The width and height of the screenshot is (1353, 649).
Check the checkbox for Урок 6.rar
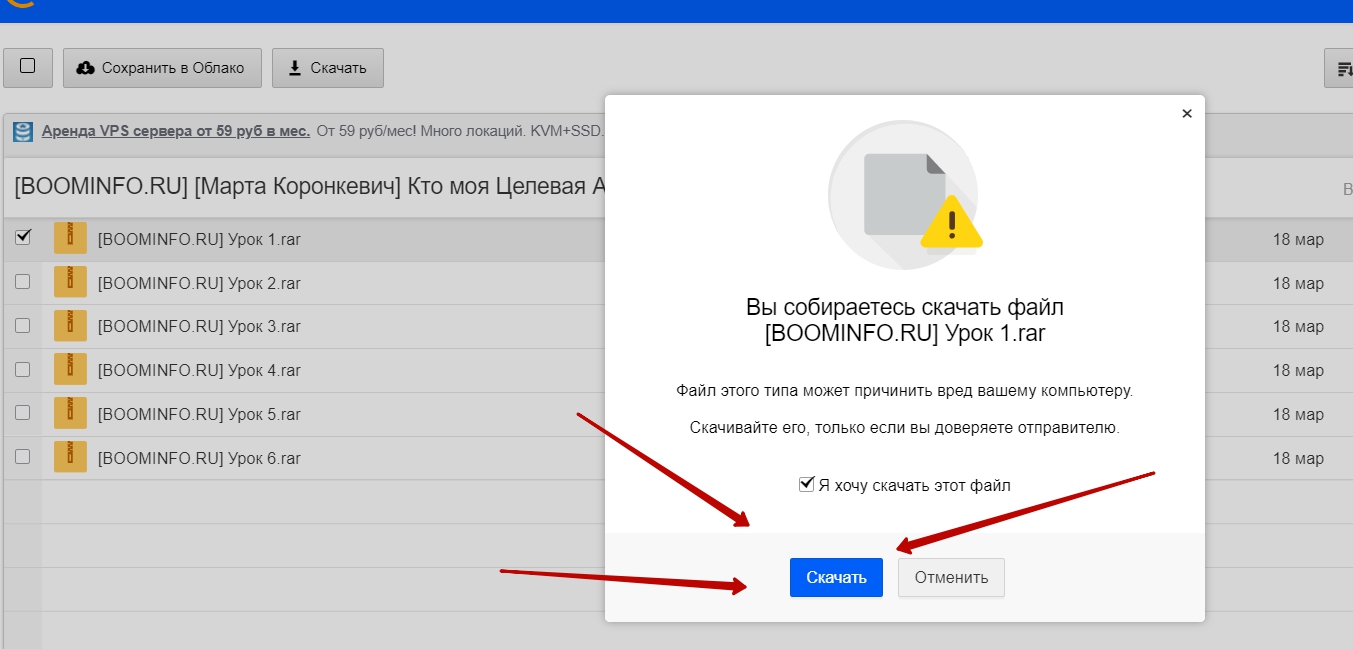23,457
